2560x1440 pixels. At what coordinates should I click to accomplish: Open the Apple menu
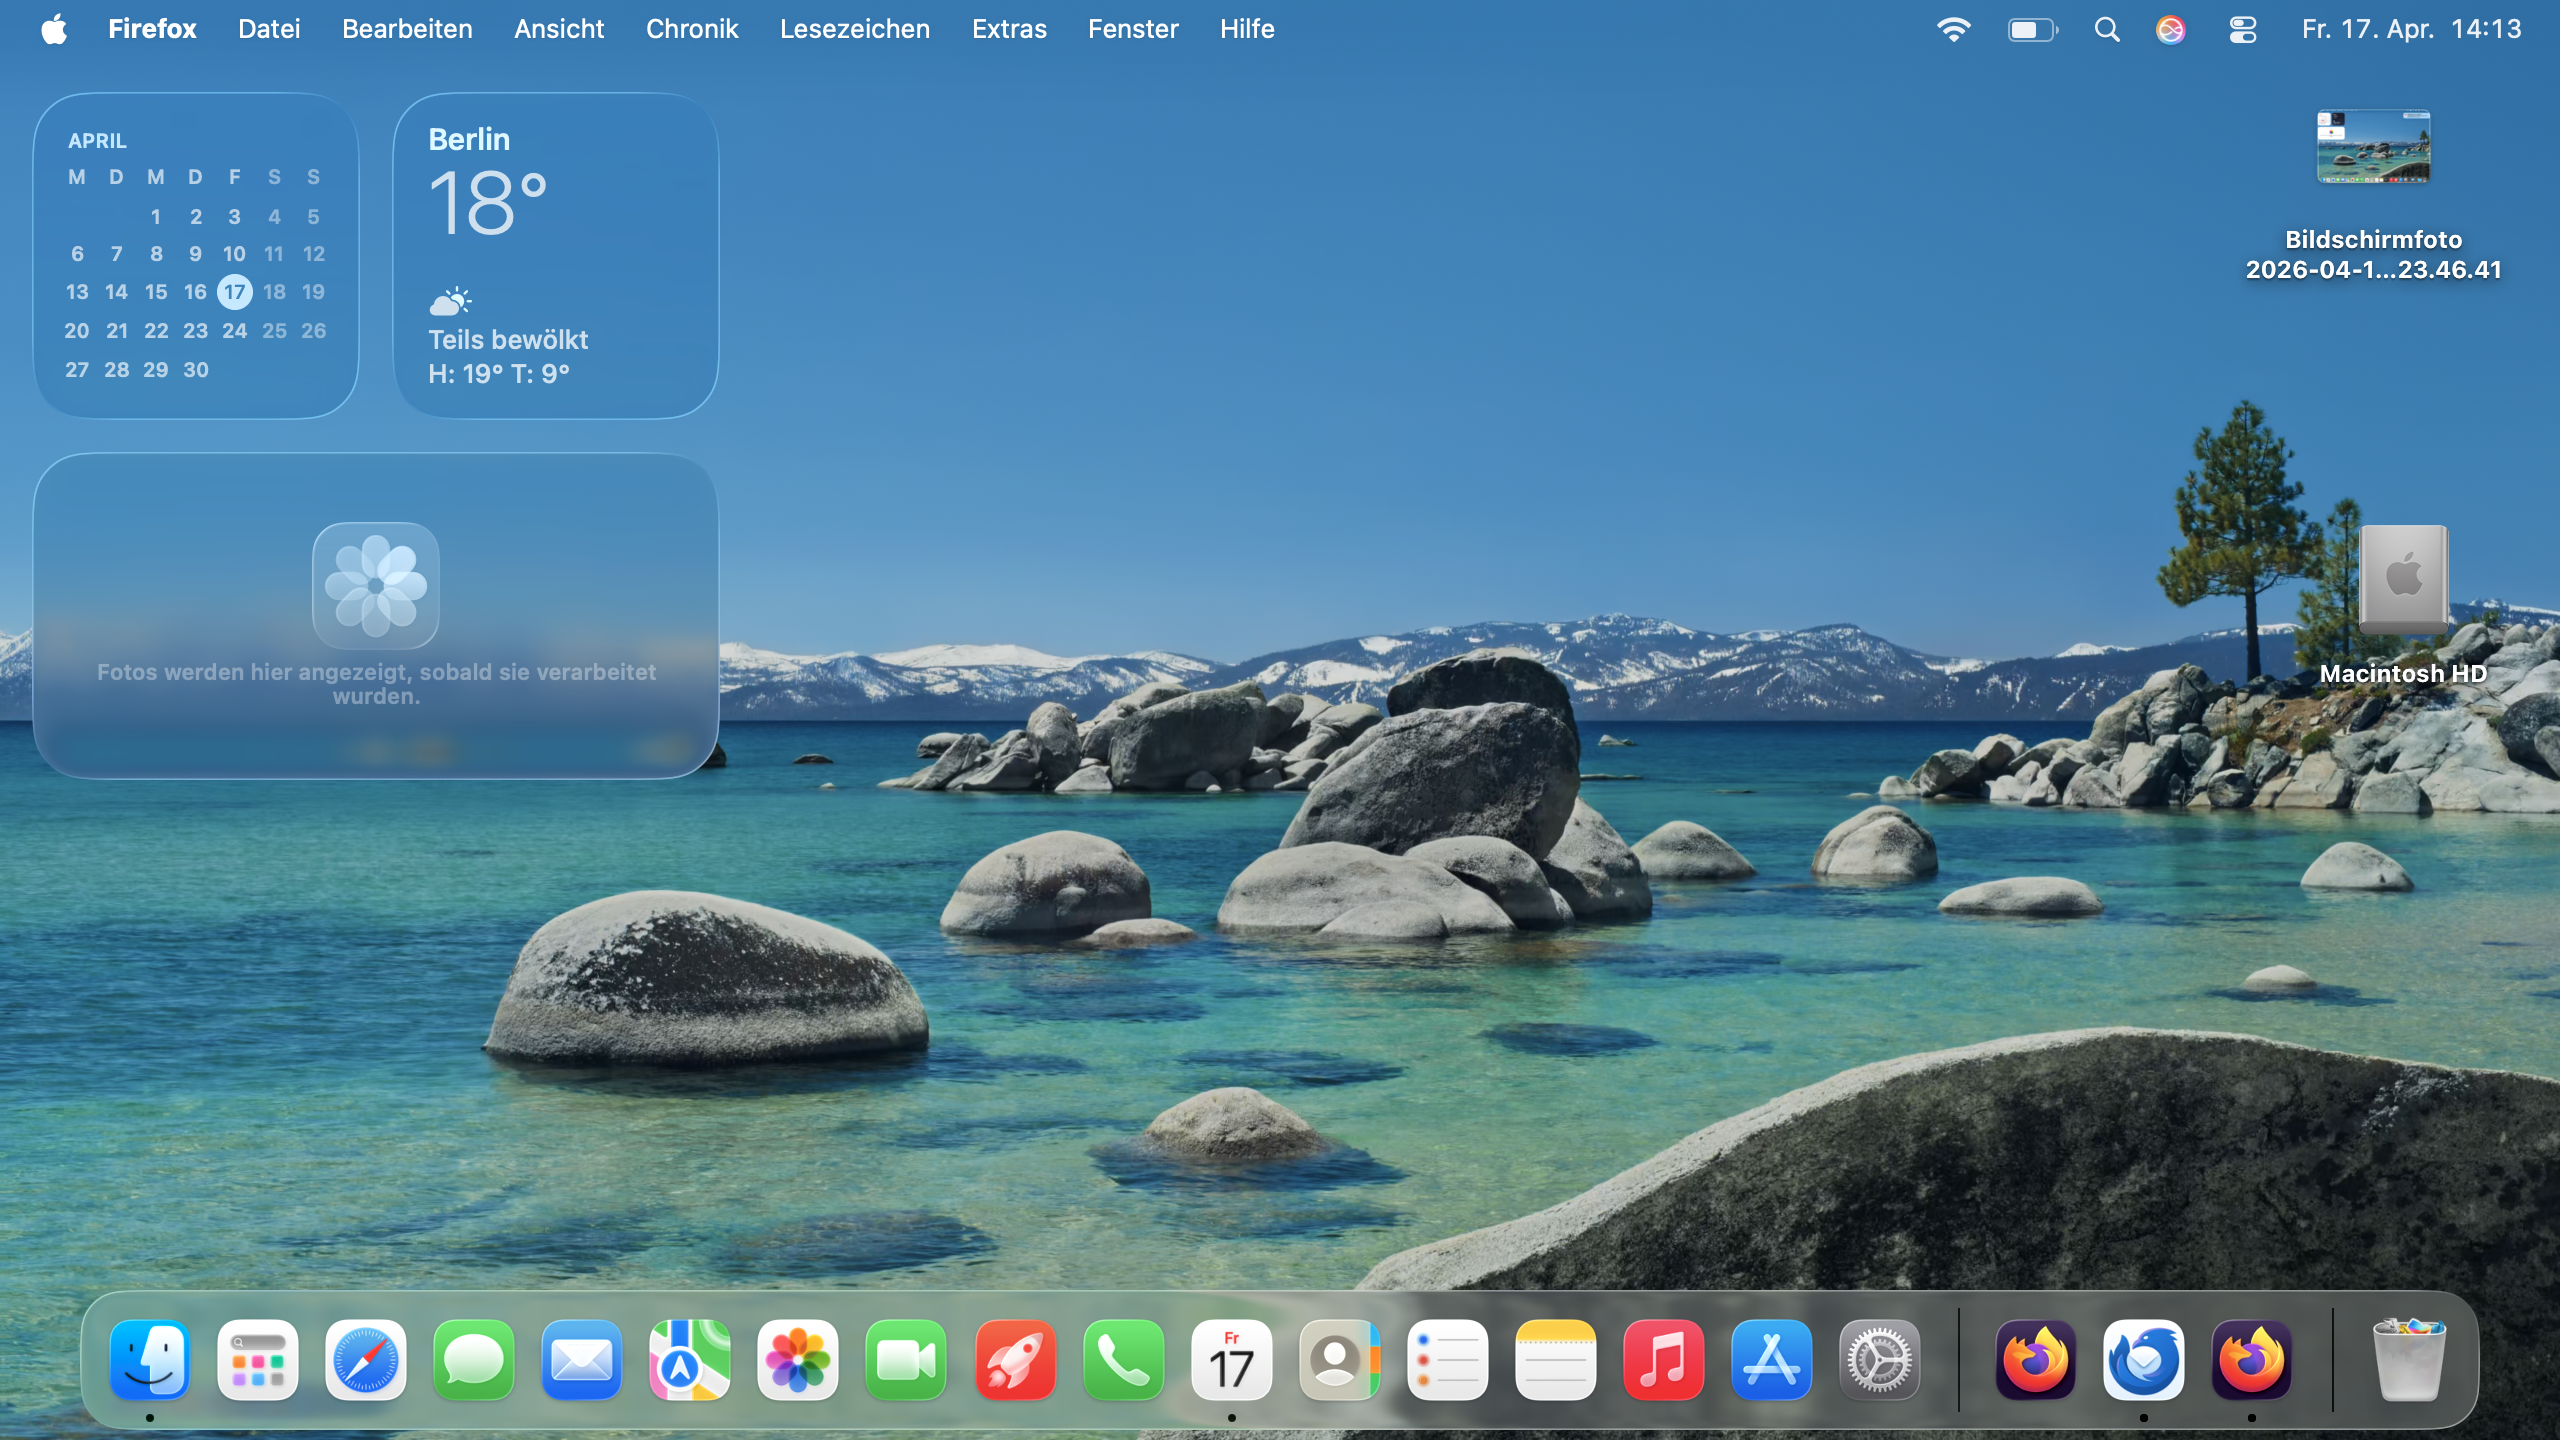pos(54,30)
